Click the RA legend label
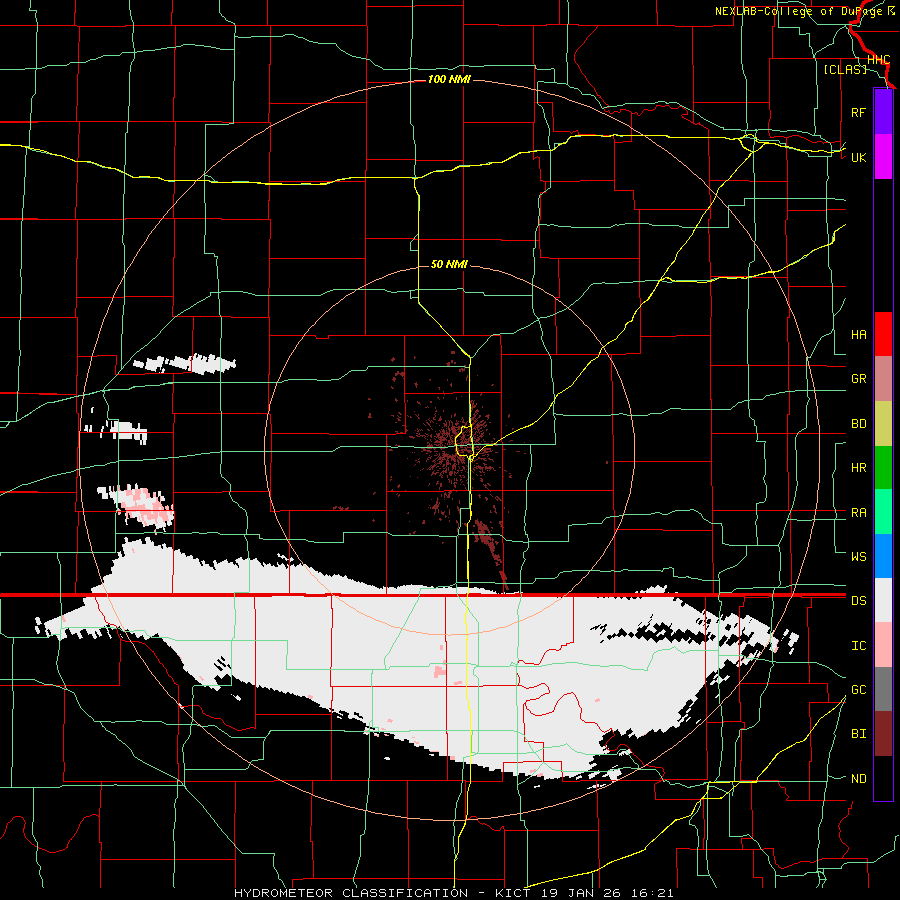 click(858, 513)
